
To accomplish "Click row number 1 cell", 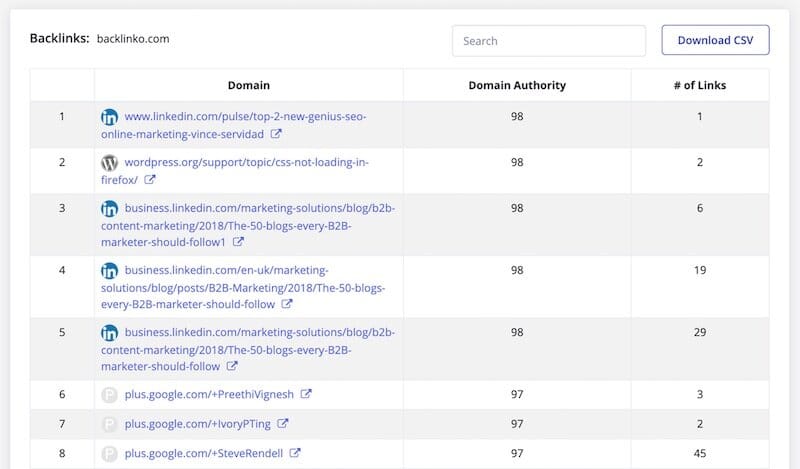I will pyautogui.click(x=62, y=125).
